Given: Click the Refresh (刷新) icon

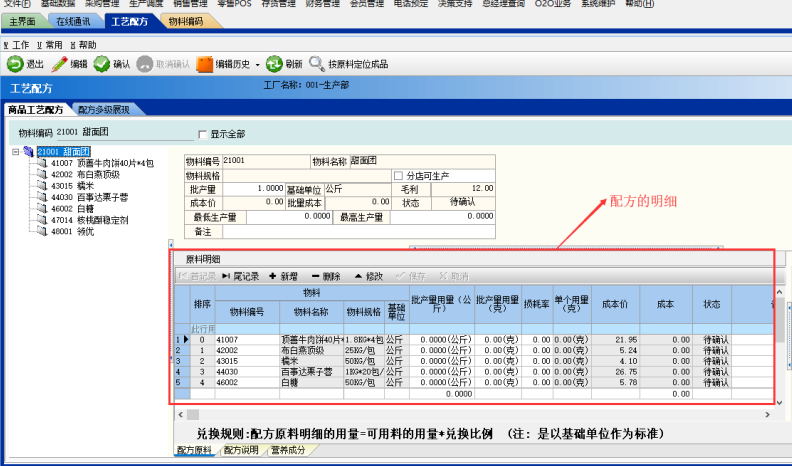Looking at the screenshot, I should (x=274, y=64).
